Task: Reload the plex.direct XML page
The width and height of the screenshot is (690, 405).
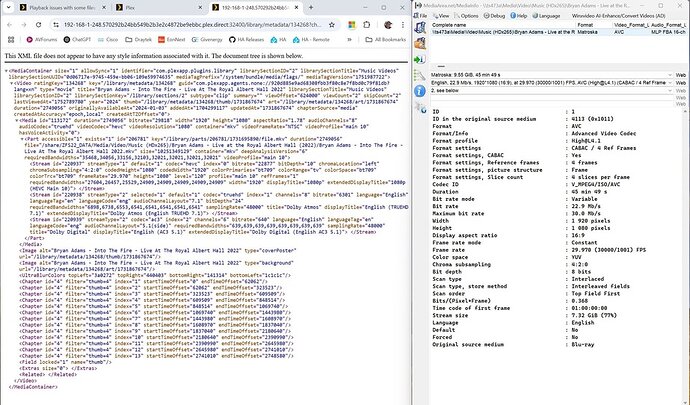Action: [39, 25]
